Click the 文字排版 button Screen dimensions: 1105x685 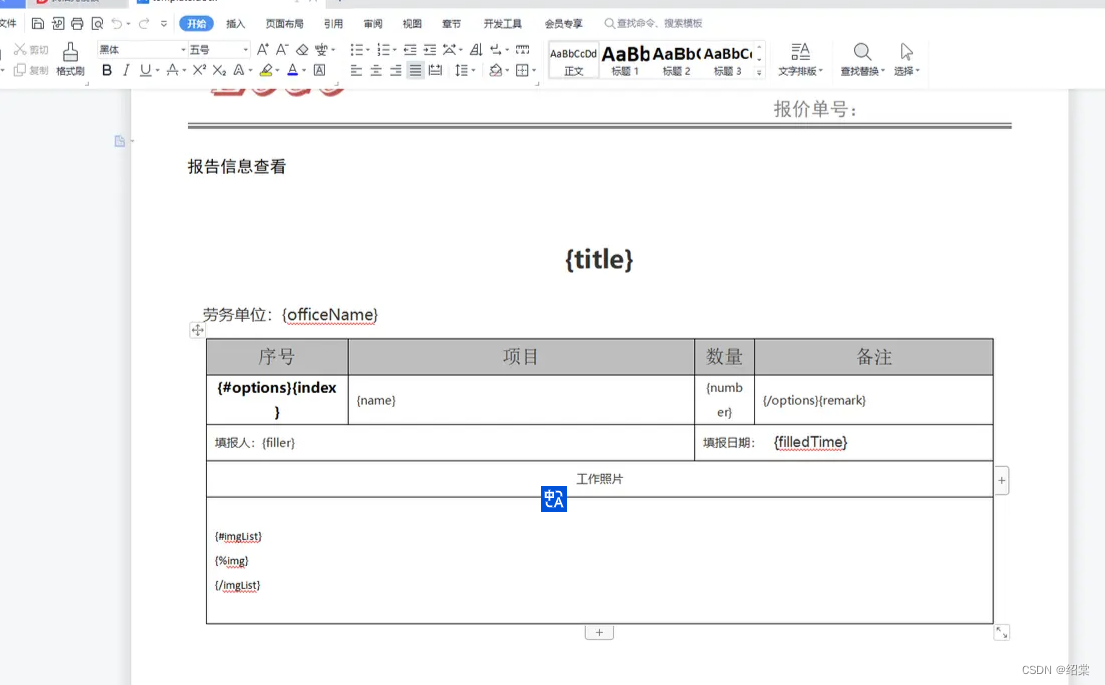tap(800, 62)
